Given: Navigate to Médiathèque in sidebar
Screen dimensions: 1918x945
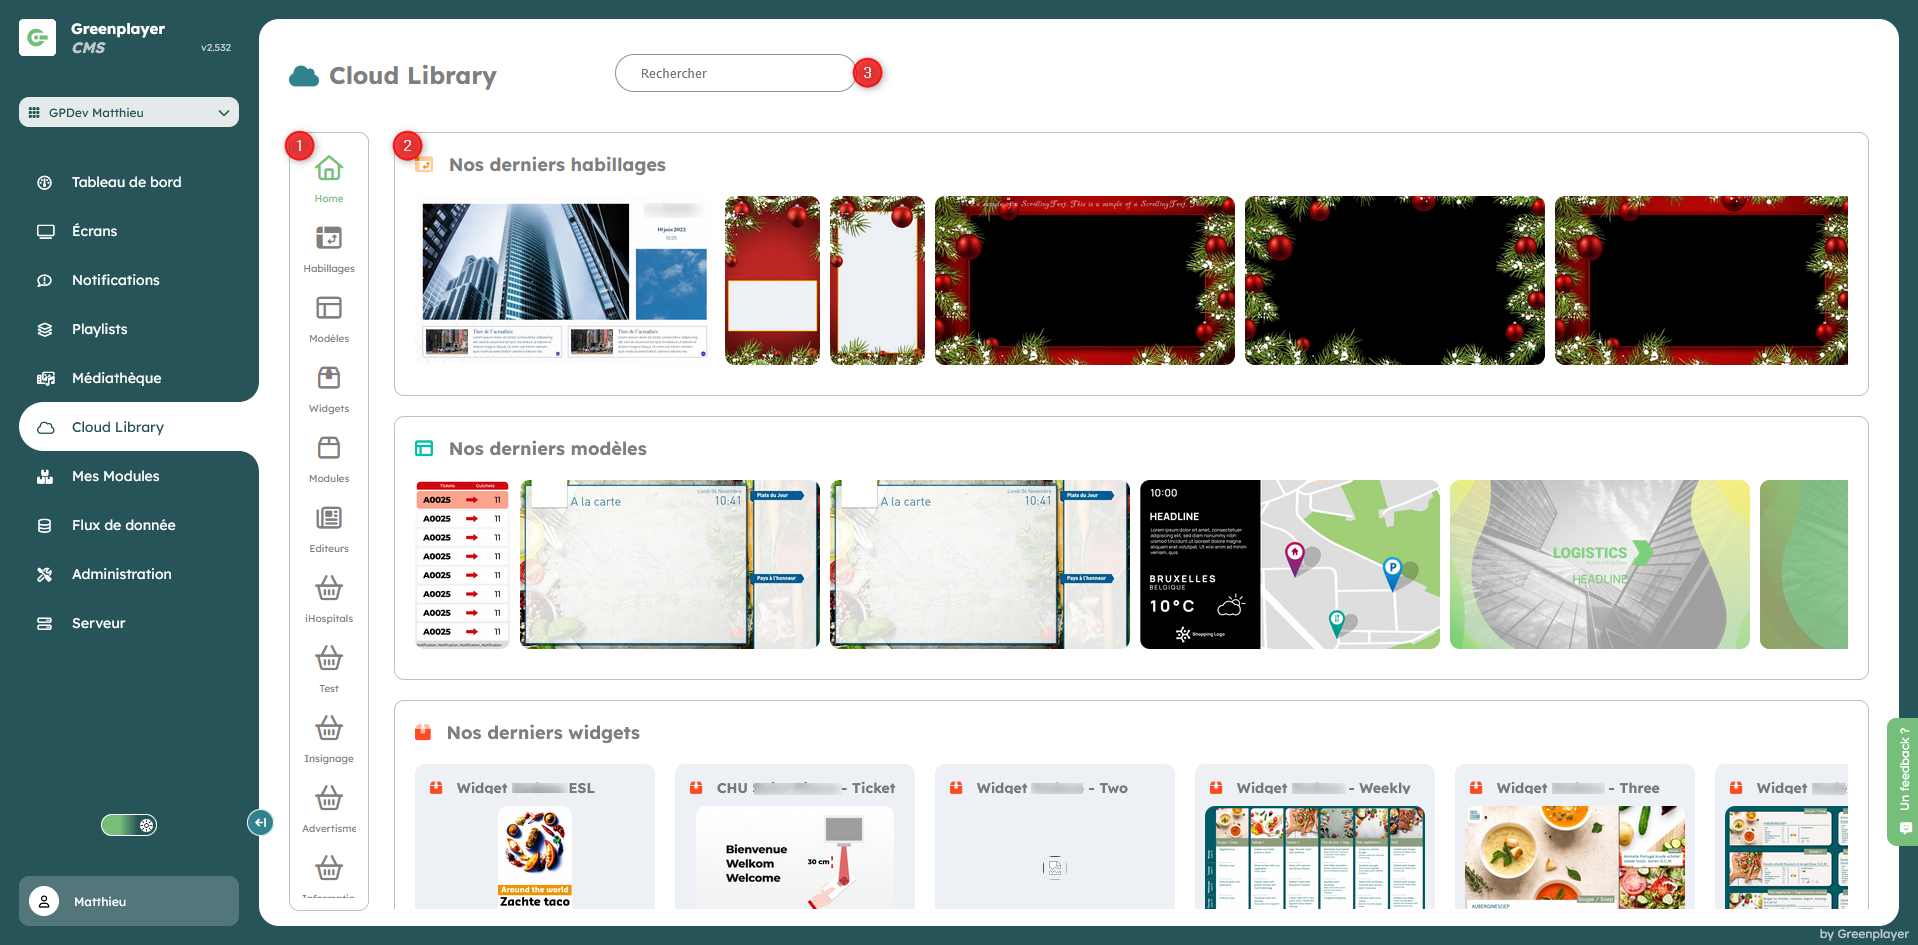Looking at the screenshot, I should 116,378.
